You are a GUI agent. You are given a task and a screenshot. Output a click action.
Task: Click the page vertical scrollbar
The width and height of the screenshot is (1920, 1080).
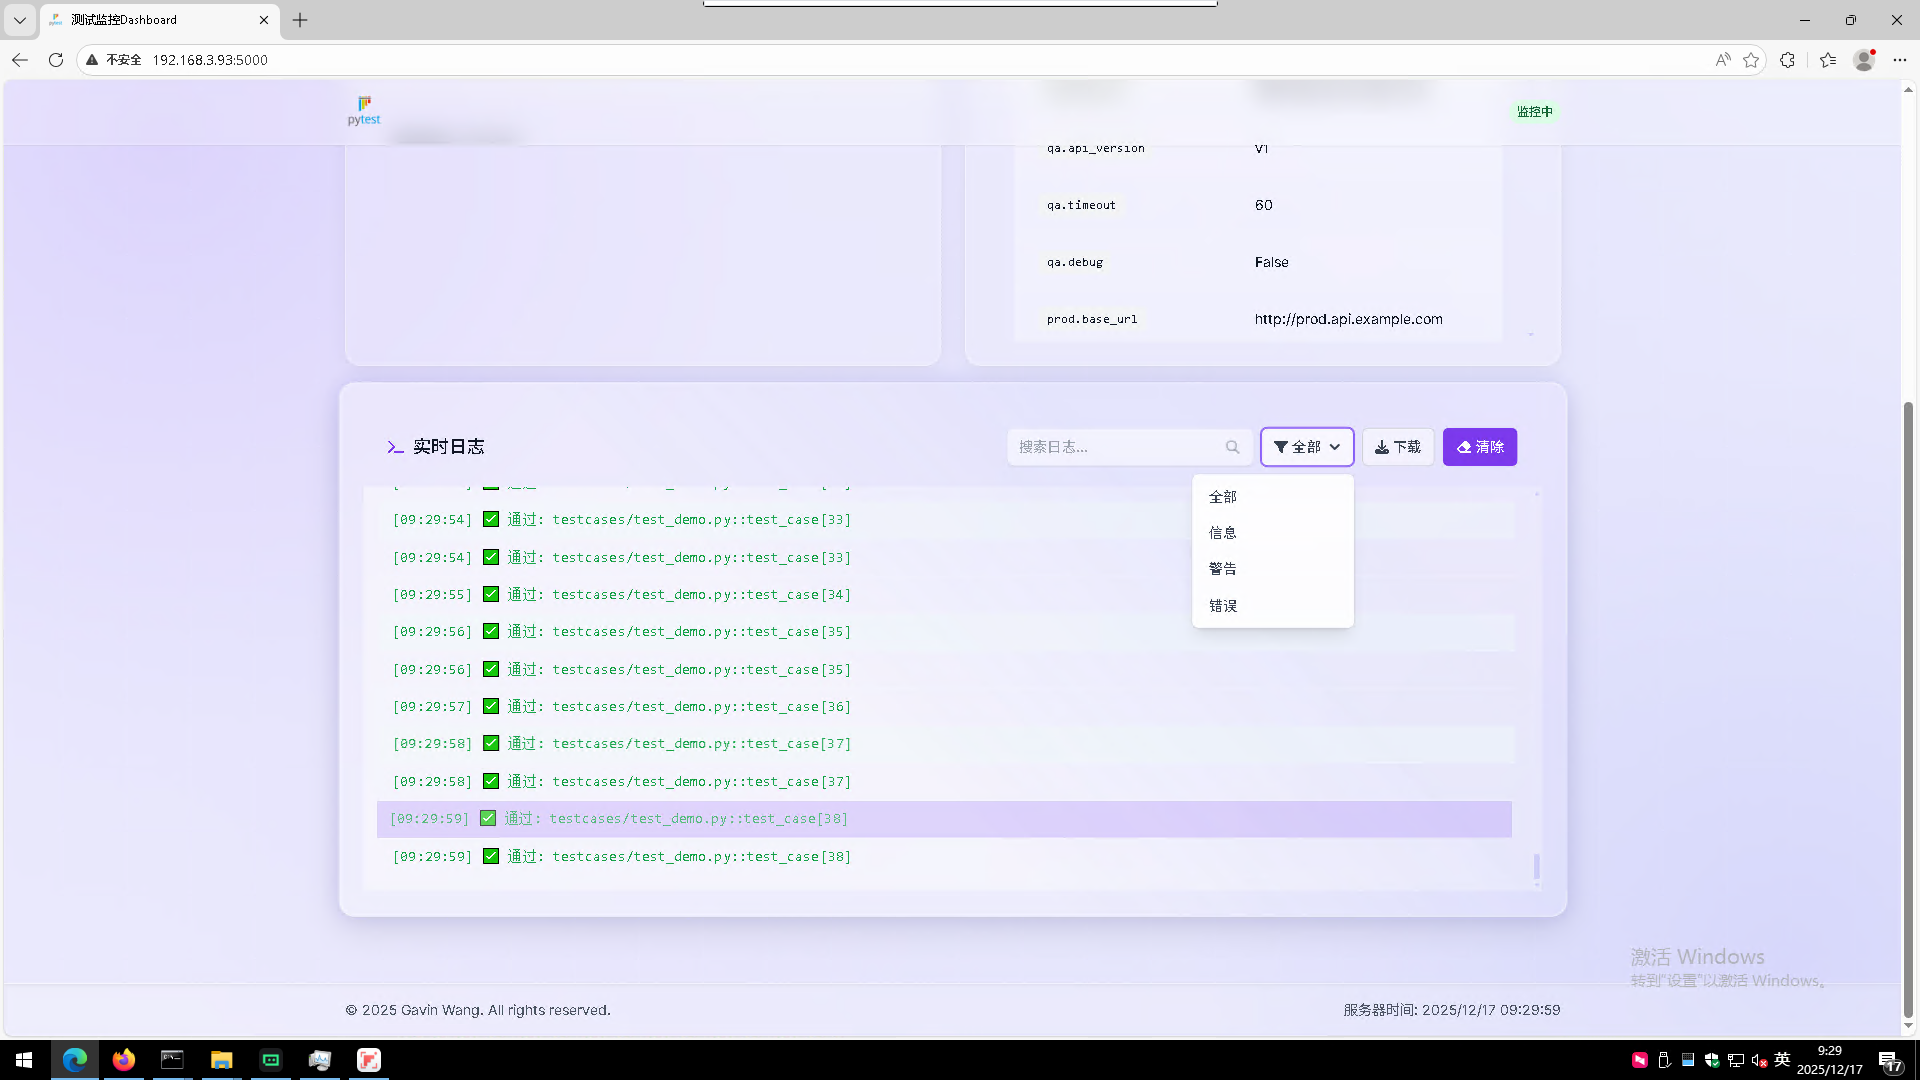1908,710
